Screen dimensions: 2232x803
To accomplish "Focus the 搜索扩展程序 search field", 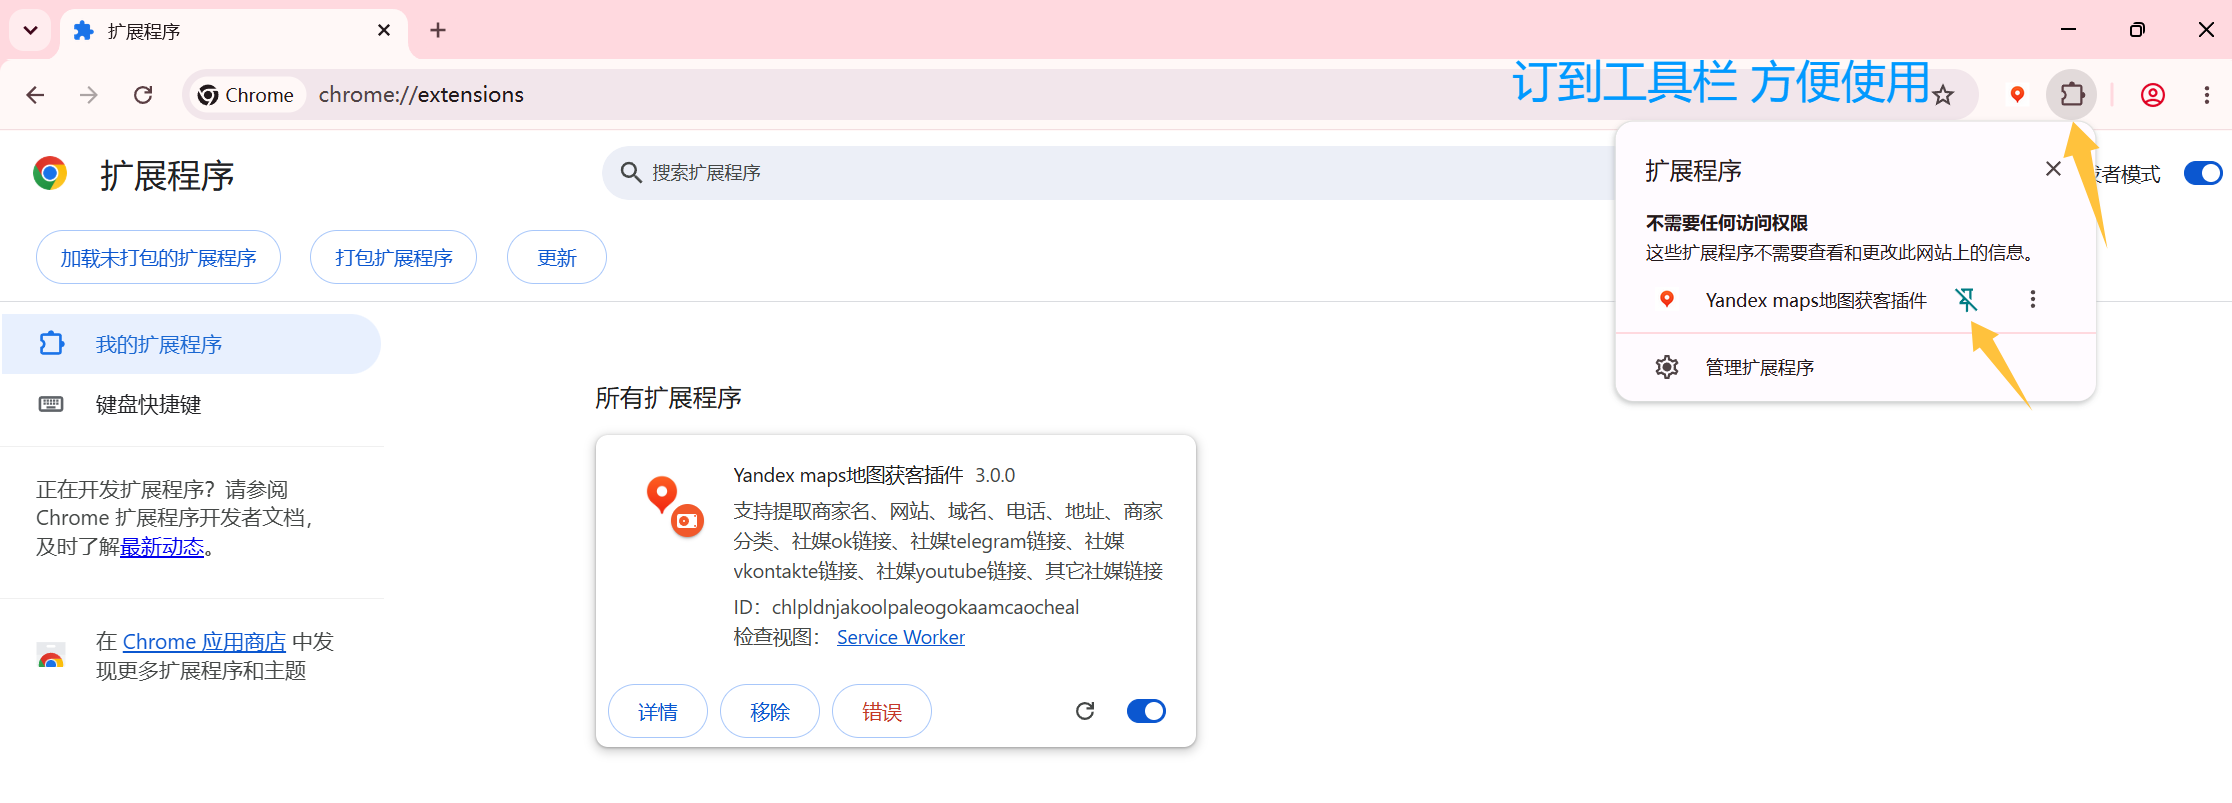I will [x=1110, y=173].
